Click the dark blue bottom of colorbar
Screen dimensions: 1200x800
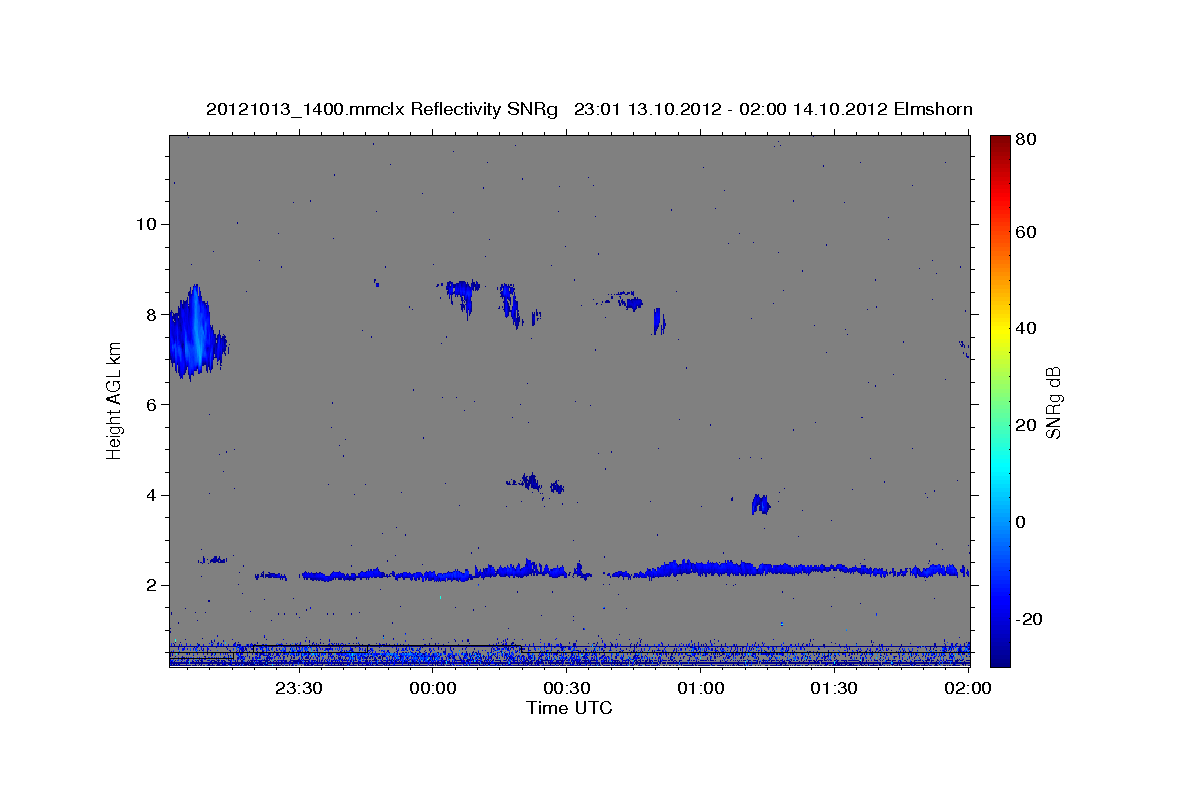click(x=1000, y=650)
